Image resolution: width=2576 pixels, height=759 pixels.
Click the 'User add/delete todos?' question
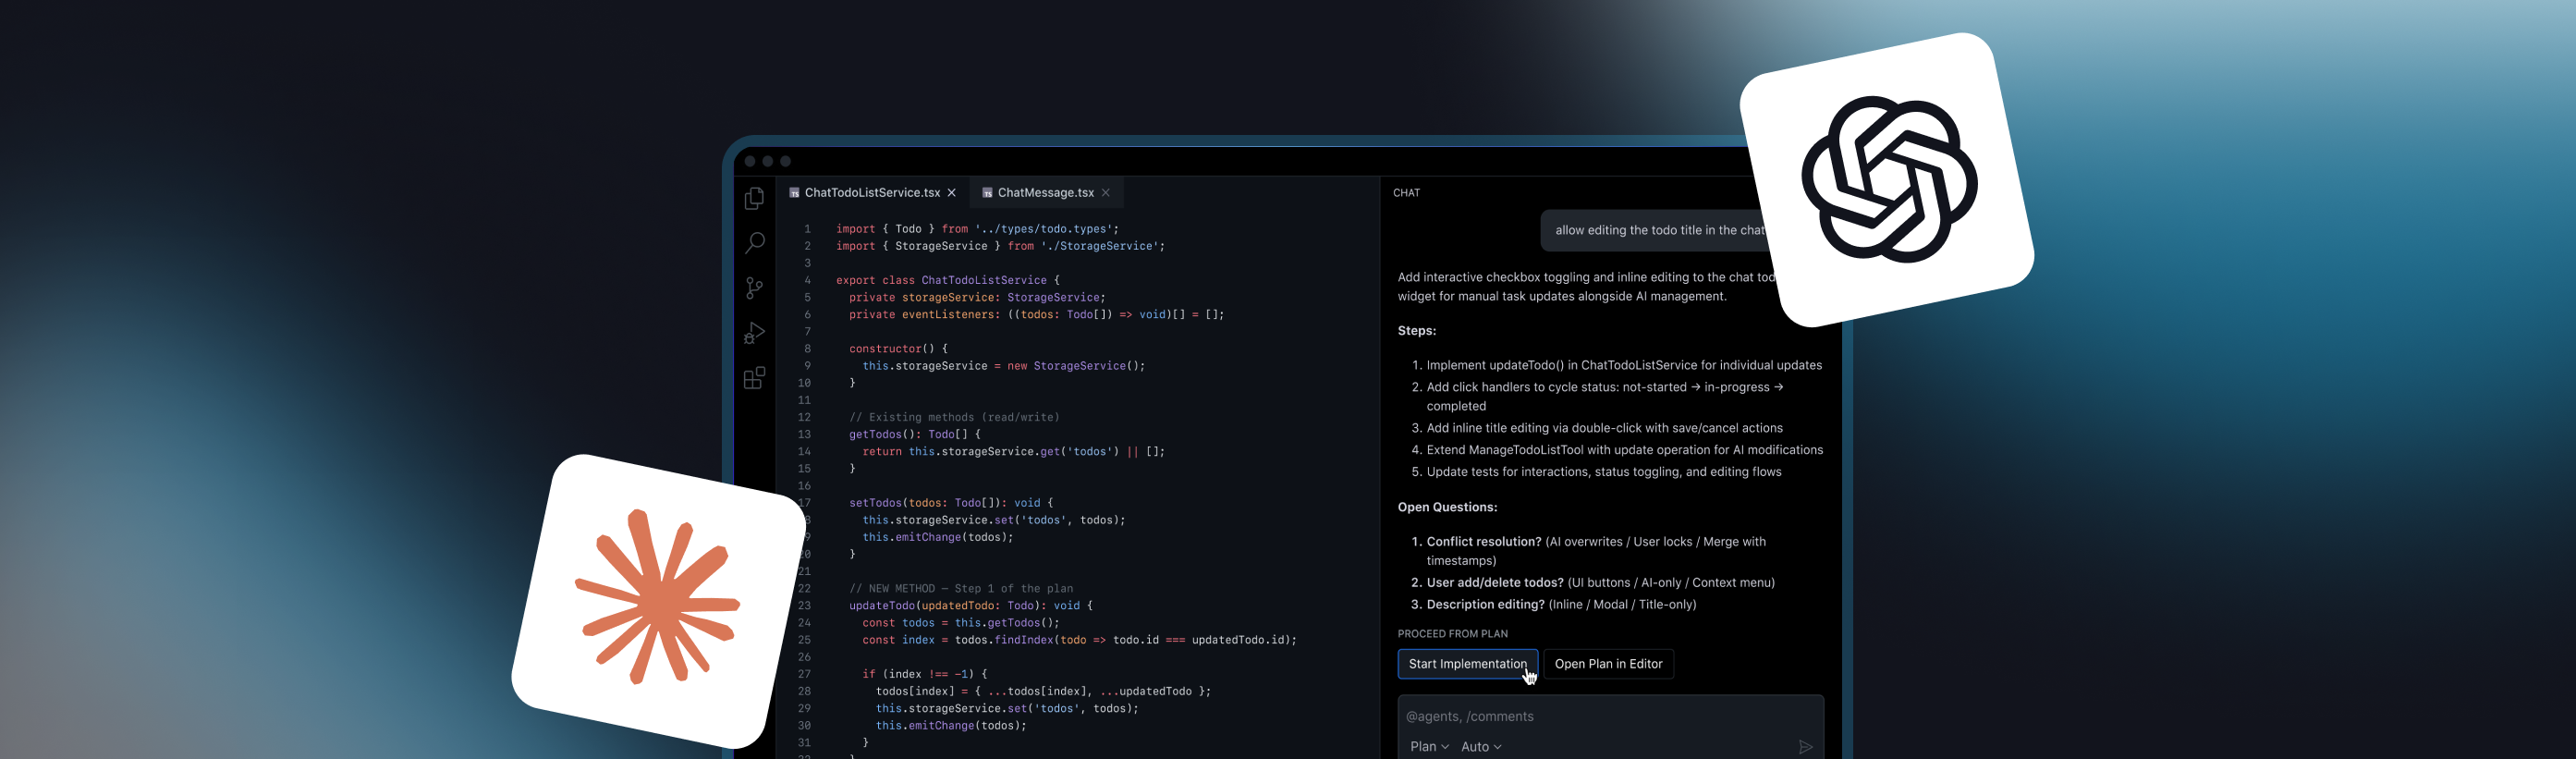[1495, 583]
